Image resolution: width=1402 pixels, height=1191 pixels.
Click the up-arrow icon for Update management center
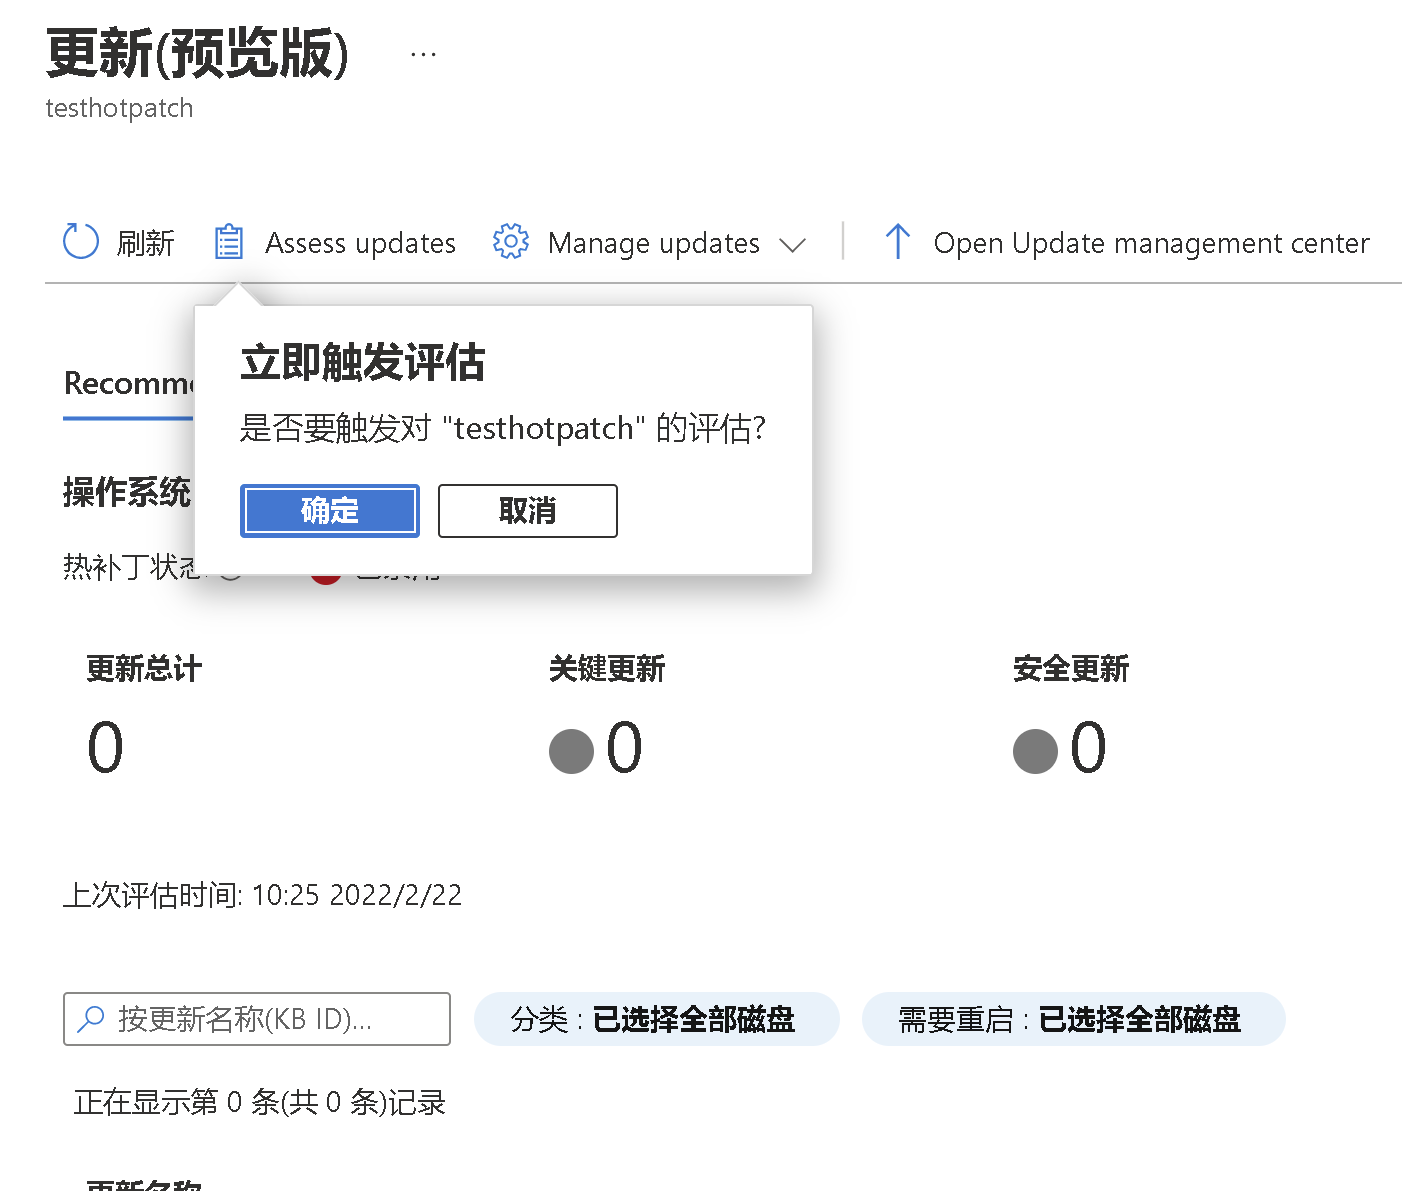coord(897,242)
